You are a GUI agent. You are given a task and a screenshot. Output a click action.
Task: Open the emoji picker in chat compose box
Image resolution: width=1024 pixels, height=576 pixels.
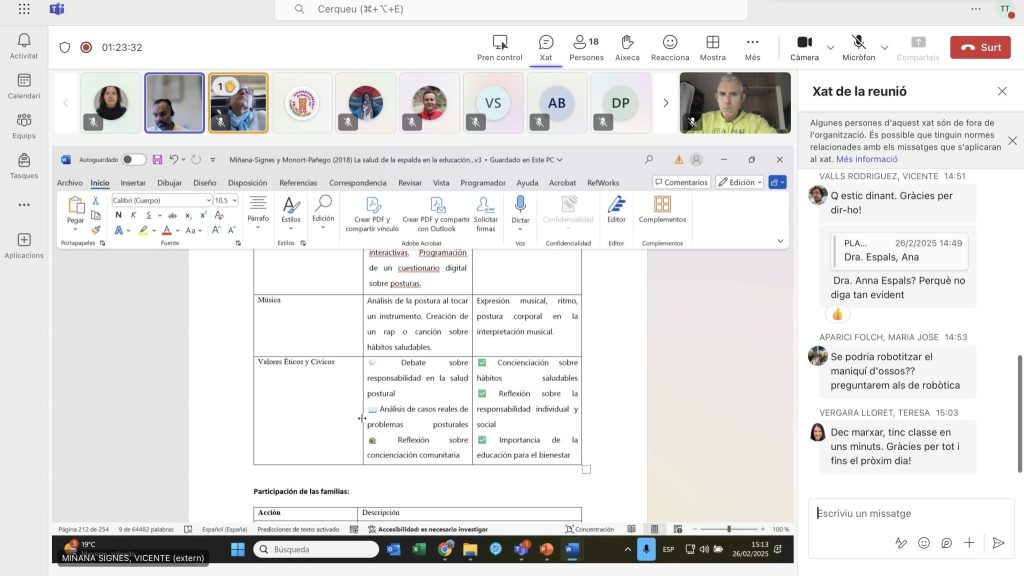pyautogui.click(x=923, y=543)
